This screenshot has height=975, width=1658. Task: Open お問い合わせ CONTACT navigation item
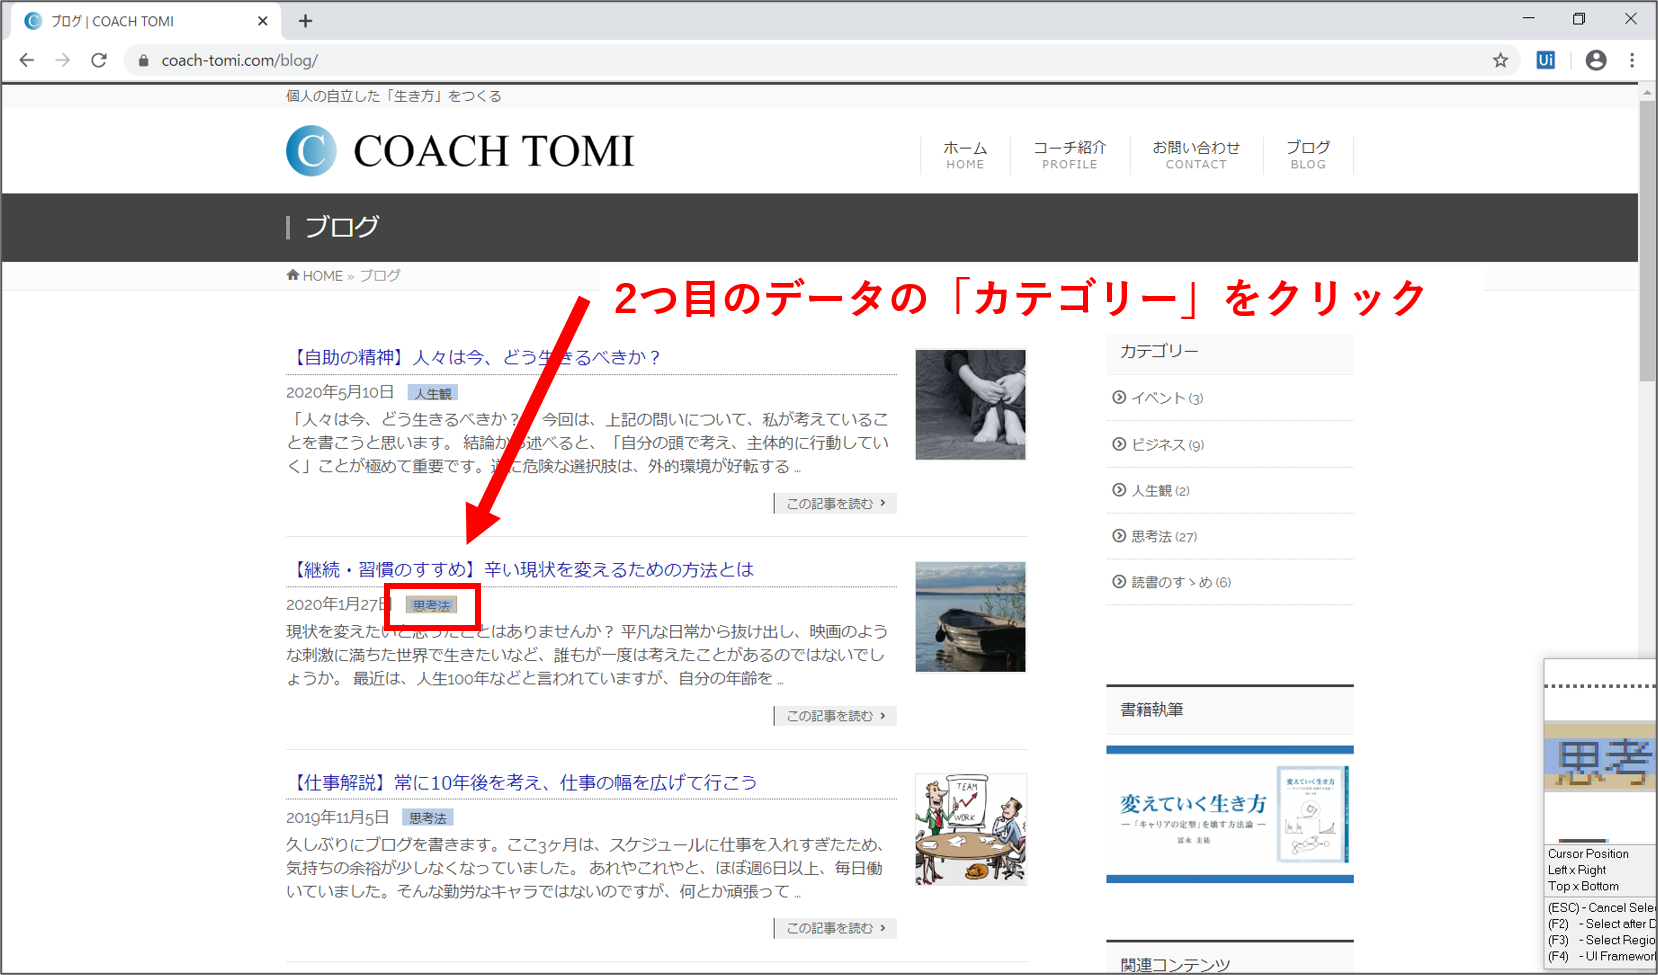click(1195, 154)
